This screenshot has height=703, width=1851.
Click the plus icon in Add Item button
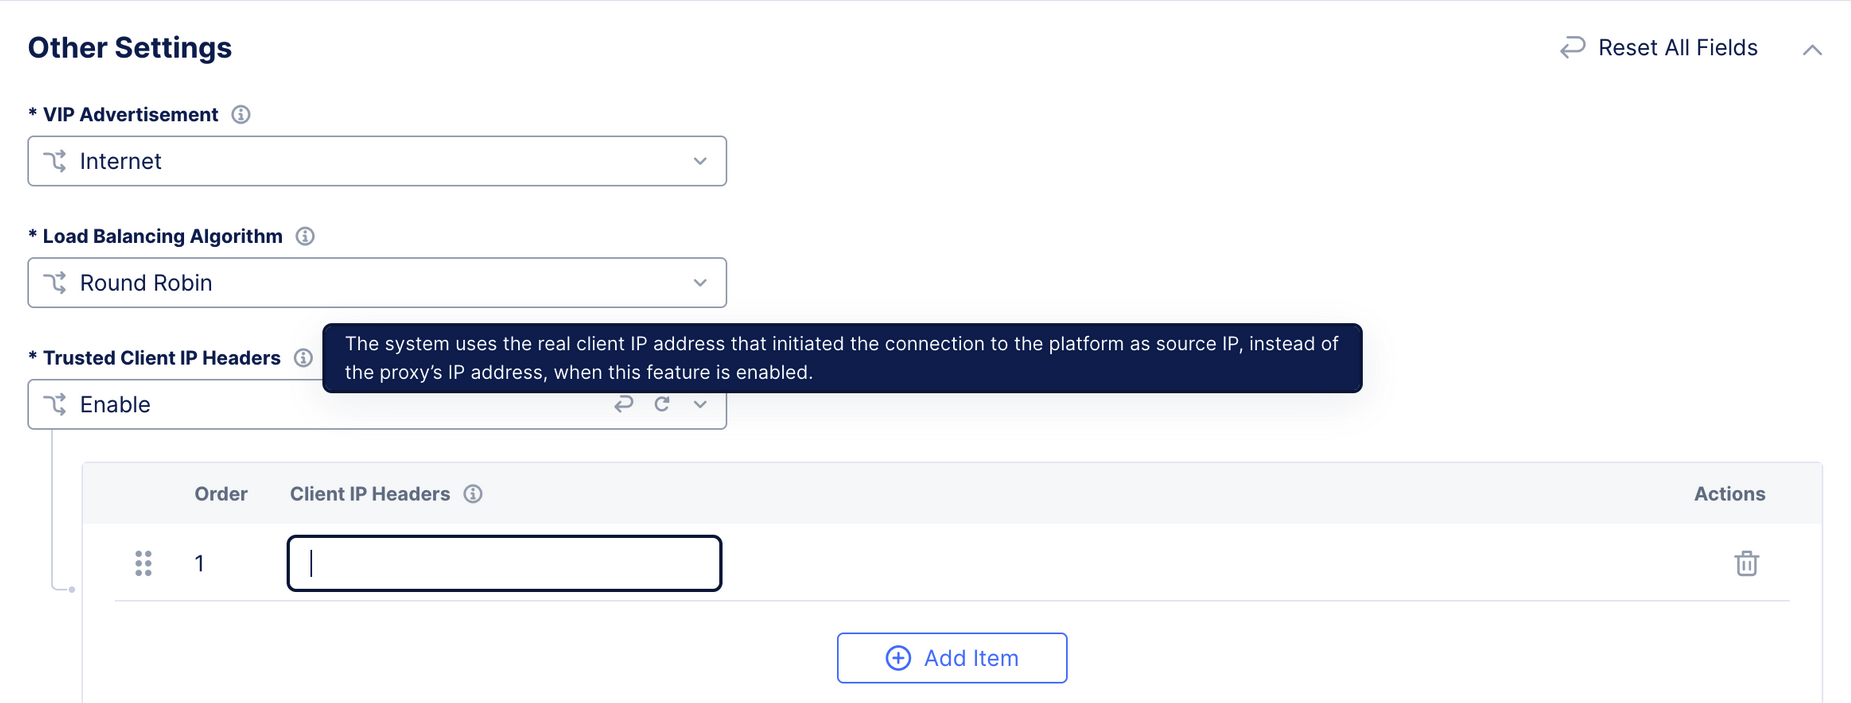tap(897, 658)
